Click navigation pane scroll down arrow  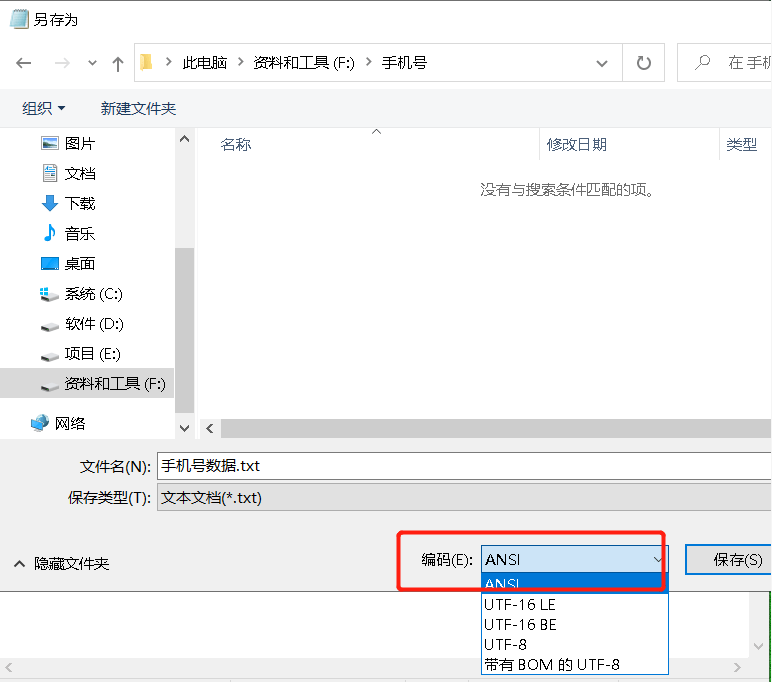point(185,428)
